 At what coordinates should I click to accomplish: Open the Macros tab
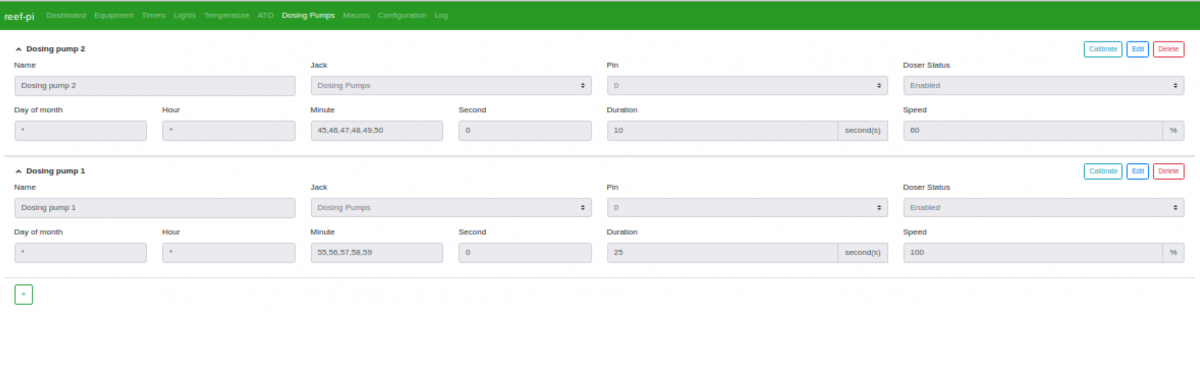(x=356, y=15)
